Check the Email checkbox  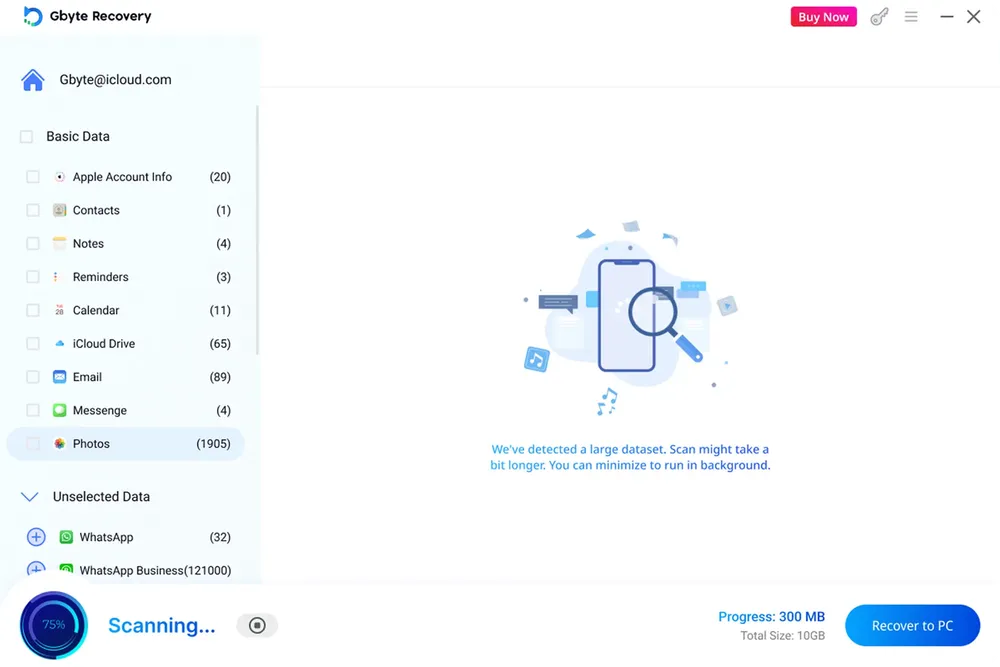point(33,377)
